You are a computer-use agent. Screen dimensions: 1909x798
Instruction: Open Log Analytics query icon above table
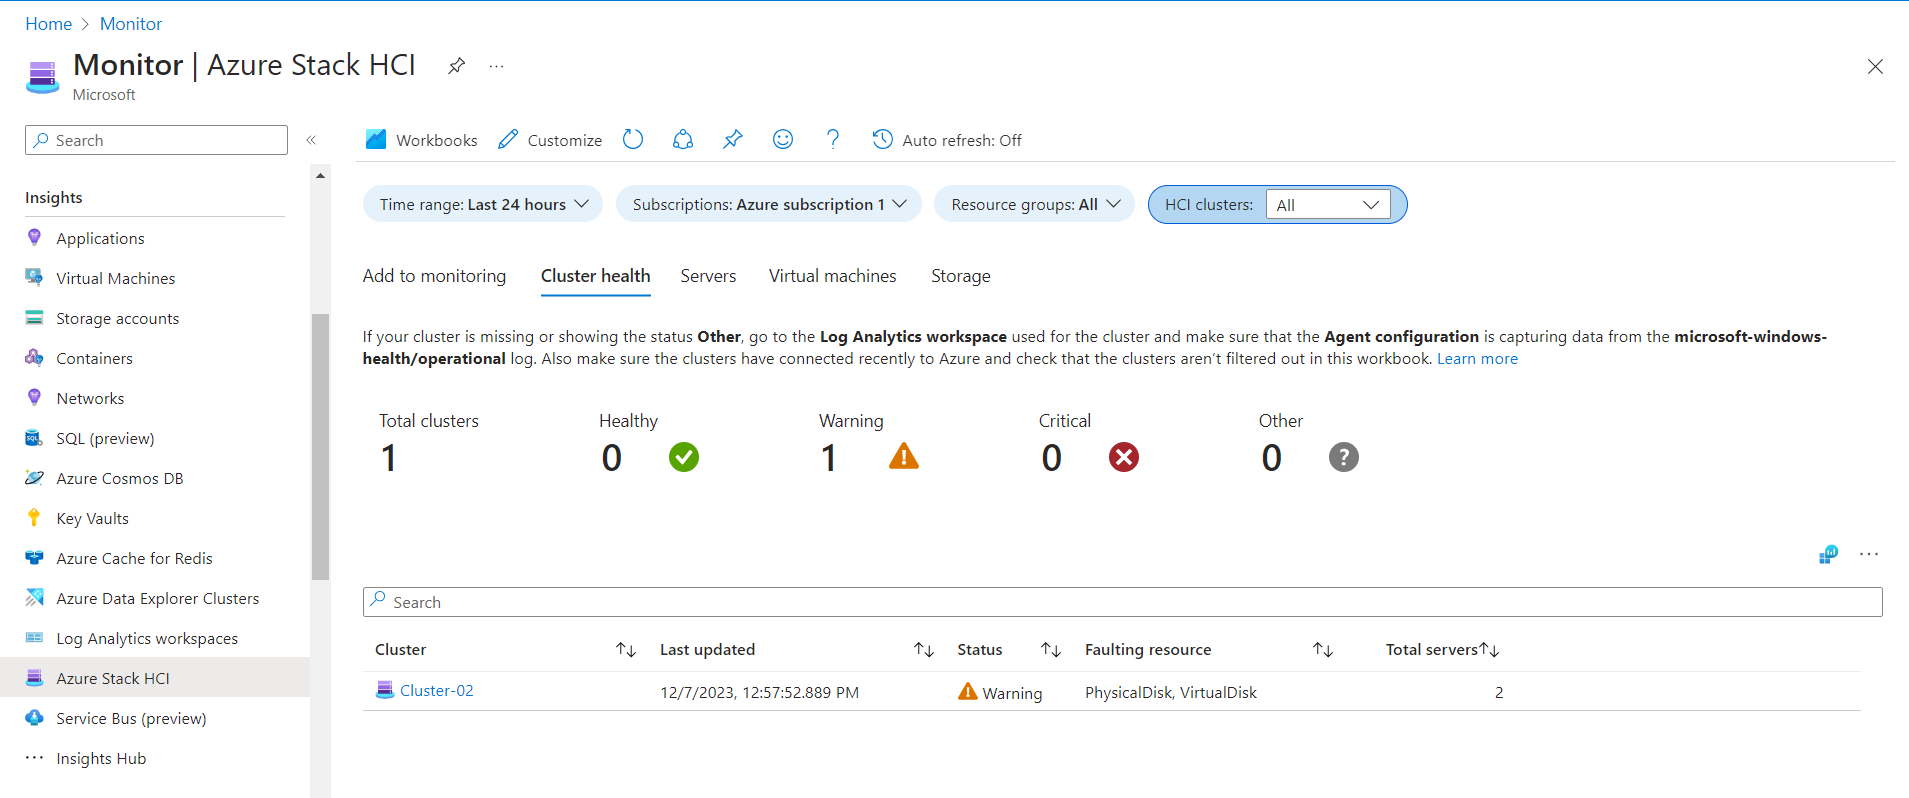[x=1828, y=554]
